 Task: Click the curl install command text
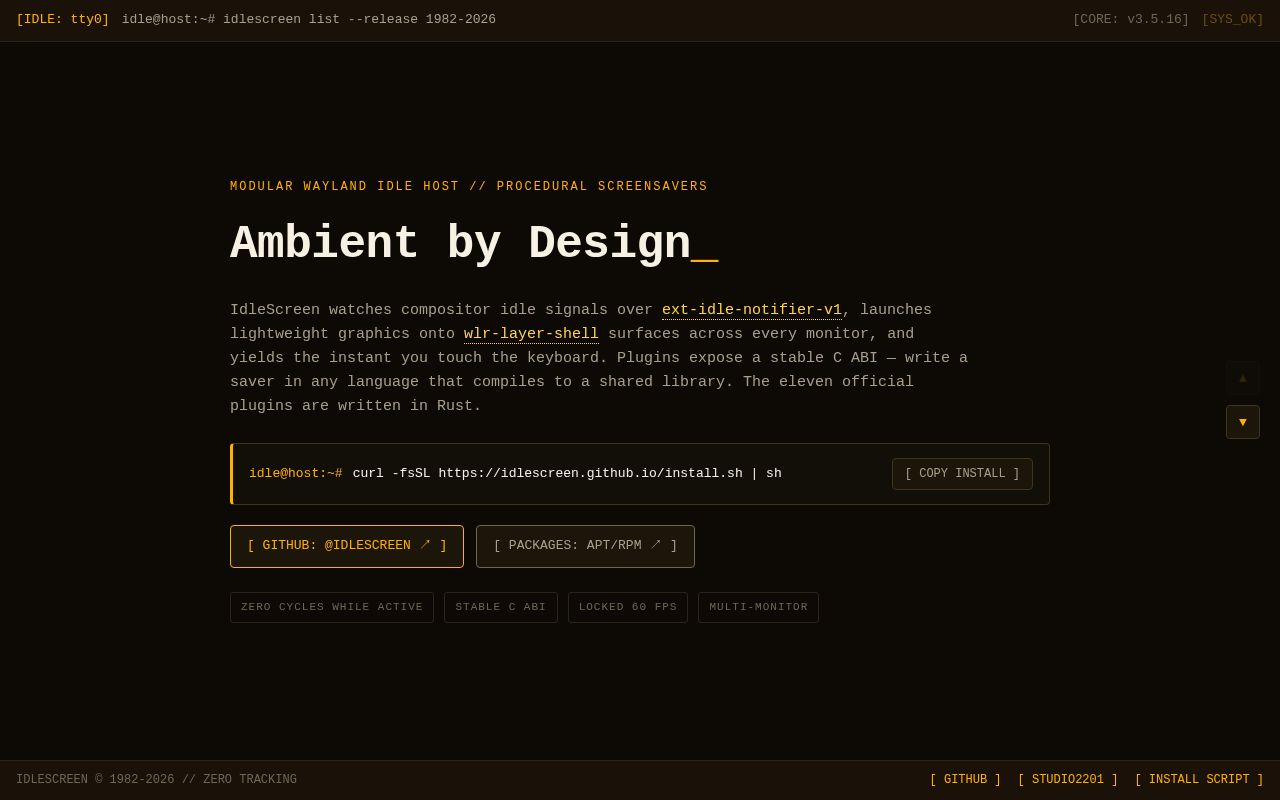click(567, 474)
